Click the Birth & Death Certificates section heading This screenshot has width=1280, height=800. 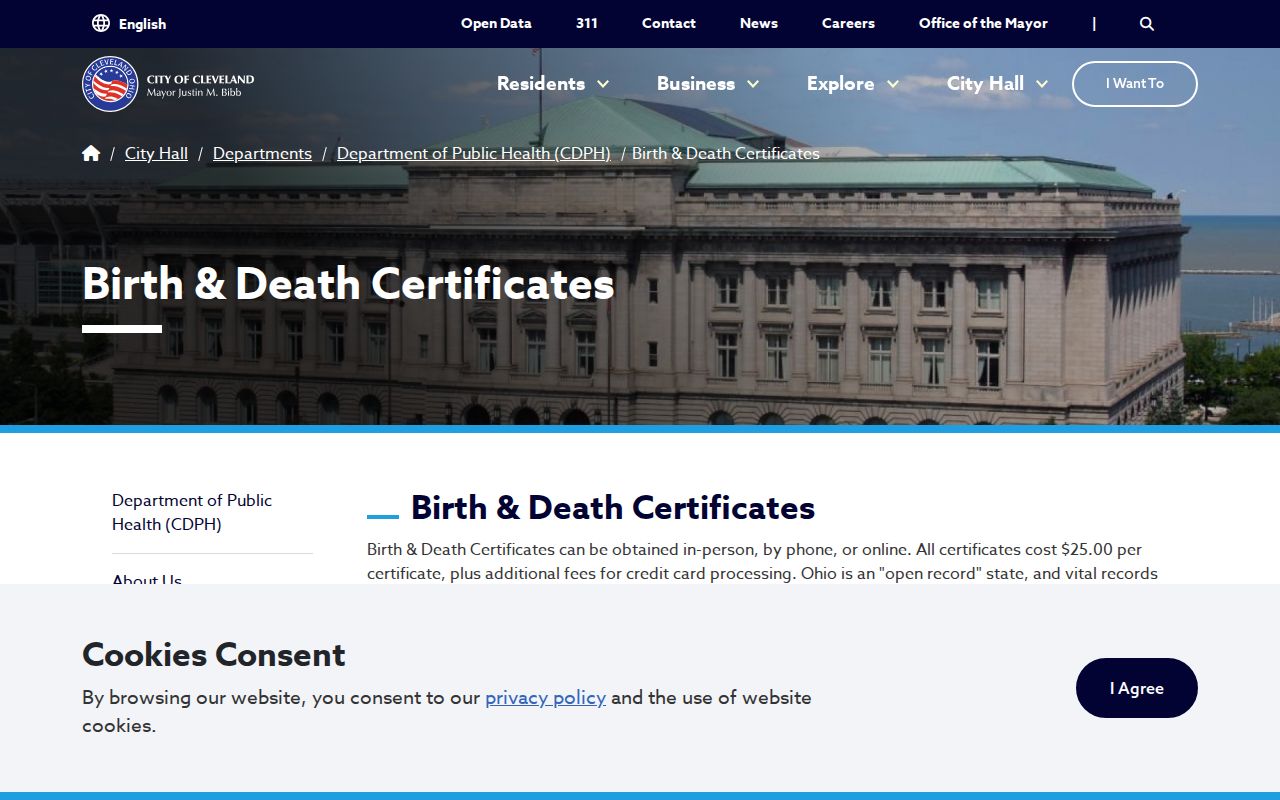pyautogui.click(x=613, y=508)
